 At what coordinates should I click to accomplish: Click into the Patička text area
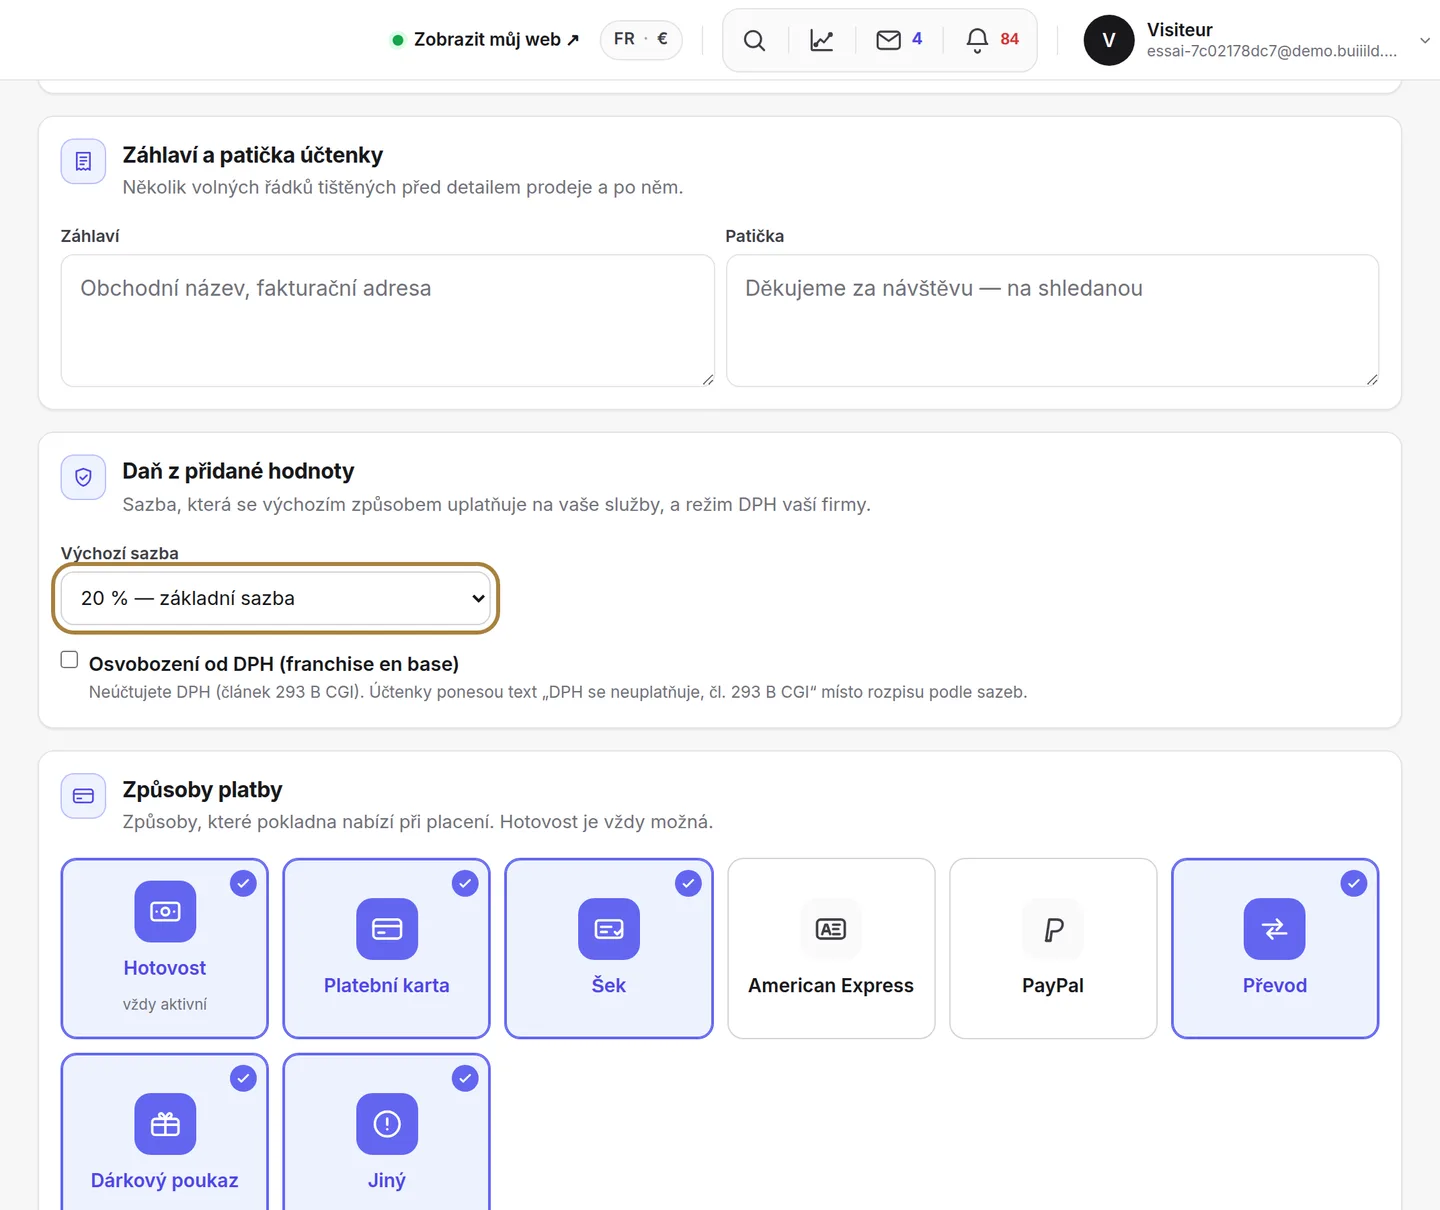tap(1053, 320)
